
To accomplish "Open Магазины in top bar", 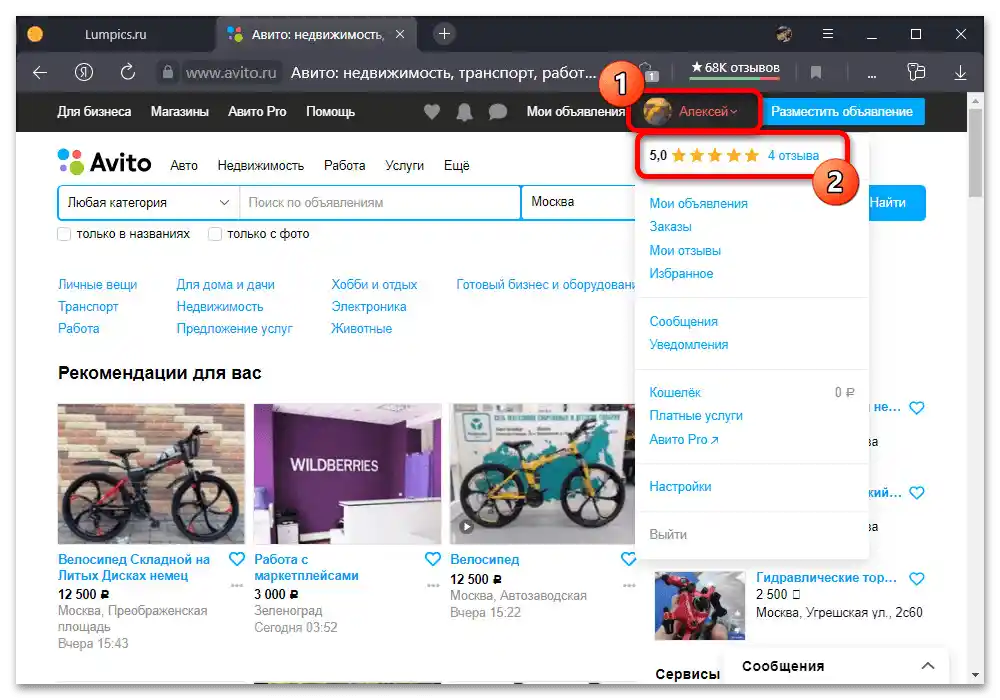I will coord(180,112).
